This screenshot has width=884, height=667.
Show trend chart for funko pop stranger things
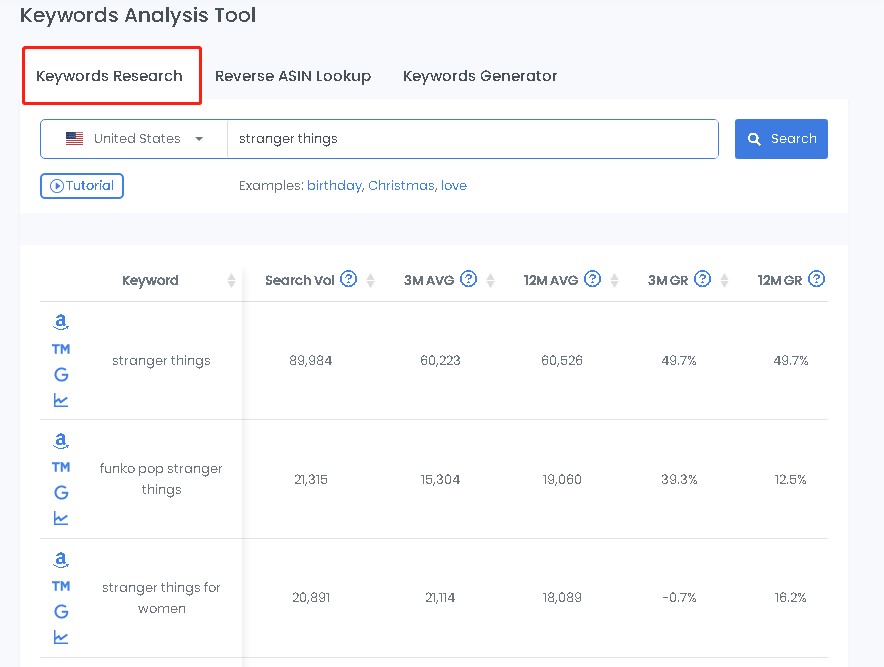click(x=61, y=518)
